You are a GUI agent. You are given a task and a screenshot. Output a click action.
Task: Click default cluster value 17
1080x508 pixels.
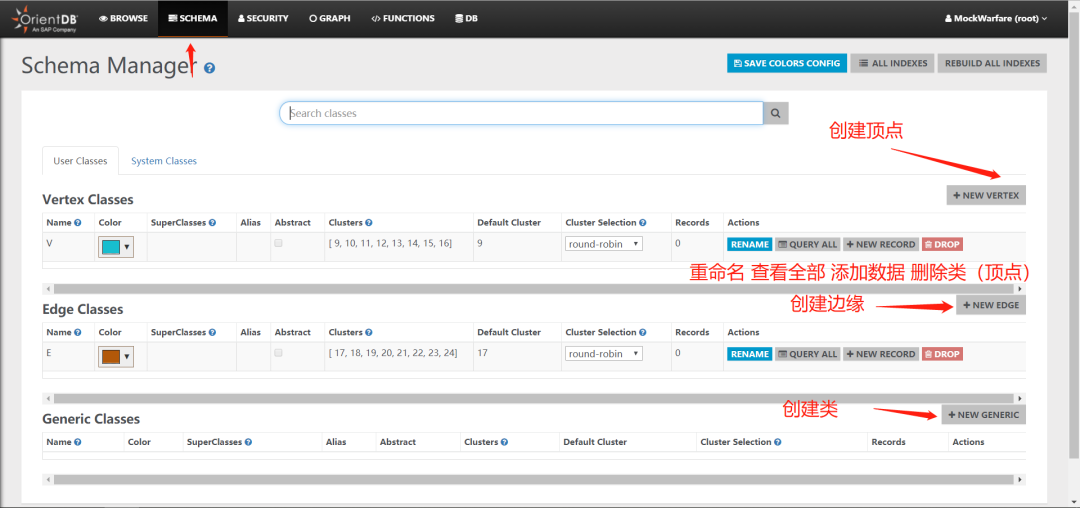click(x=481, y=353)
